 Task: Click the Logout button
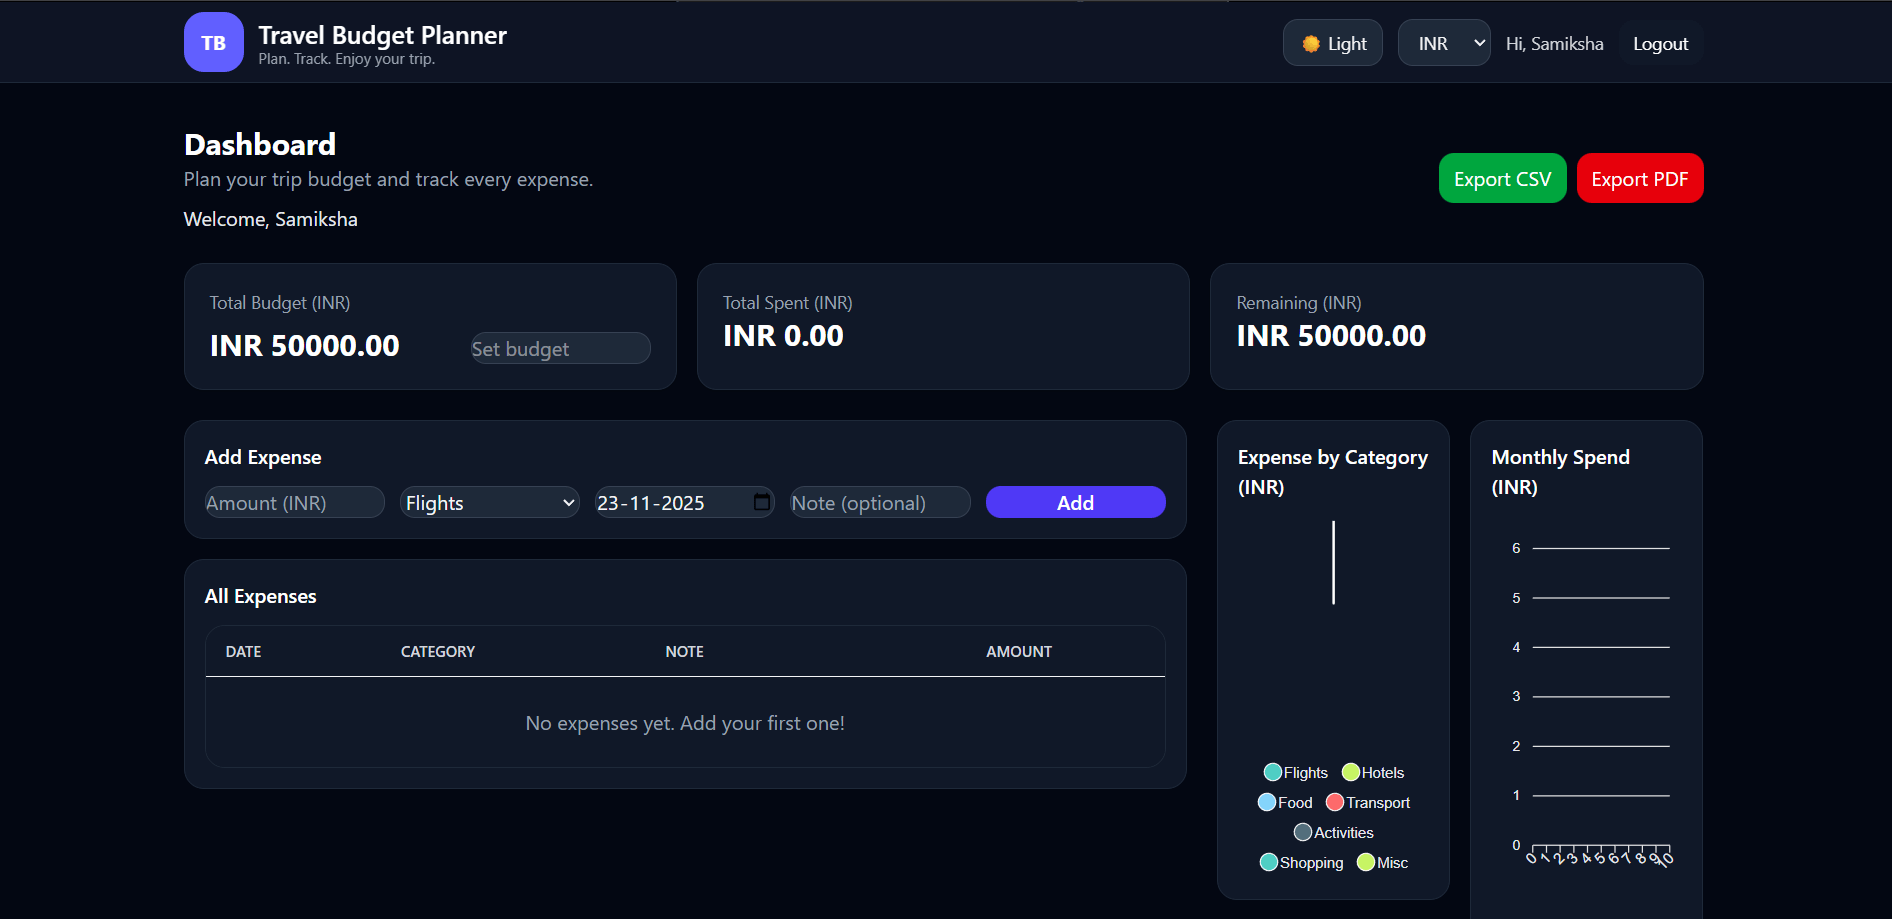[x=1660, y=44]
